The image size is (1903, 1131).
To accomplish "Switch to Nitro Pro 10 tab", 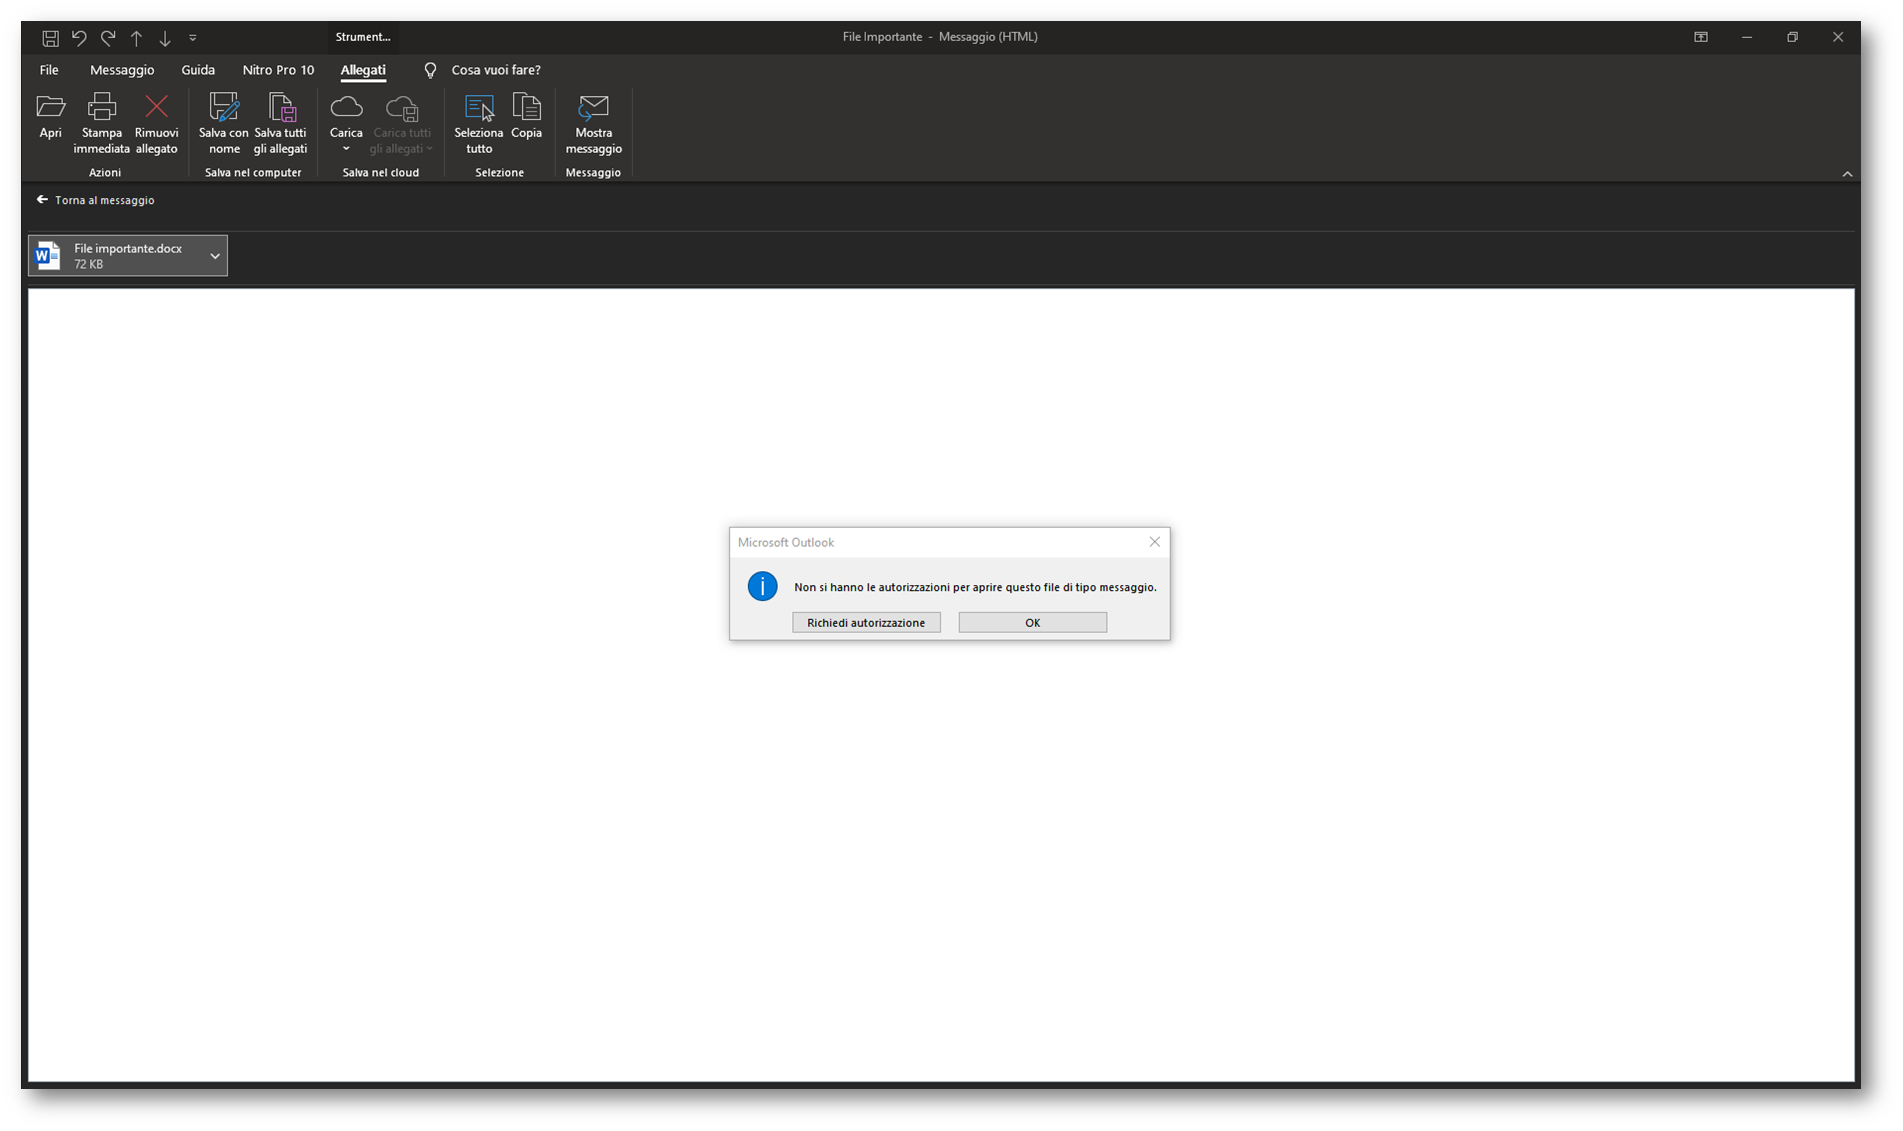I will (278, 70).
